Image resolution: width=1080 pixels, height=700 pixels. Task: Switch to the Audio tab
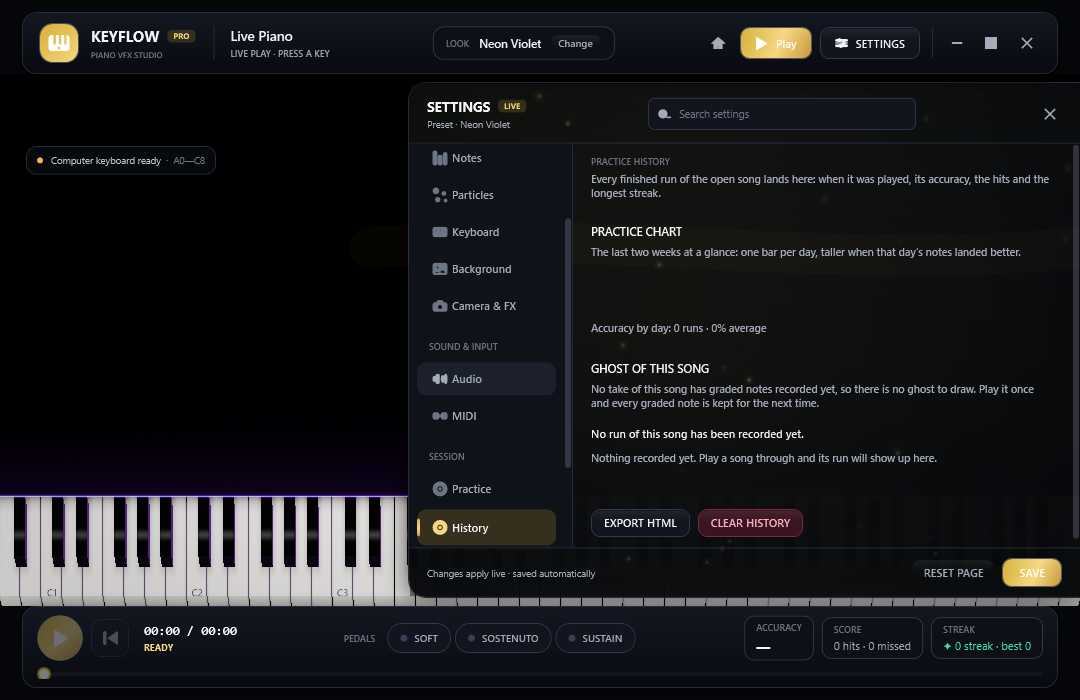coord(486,379)
